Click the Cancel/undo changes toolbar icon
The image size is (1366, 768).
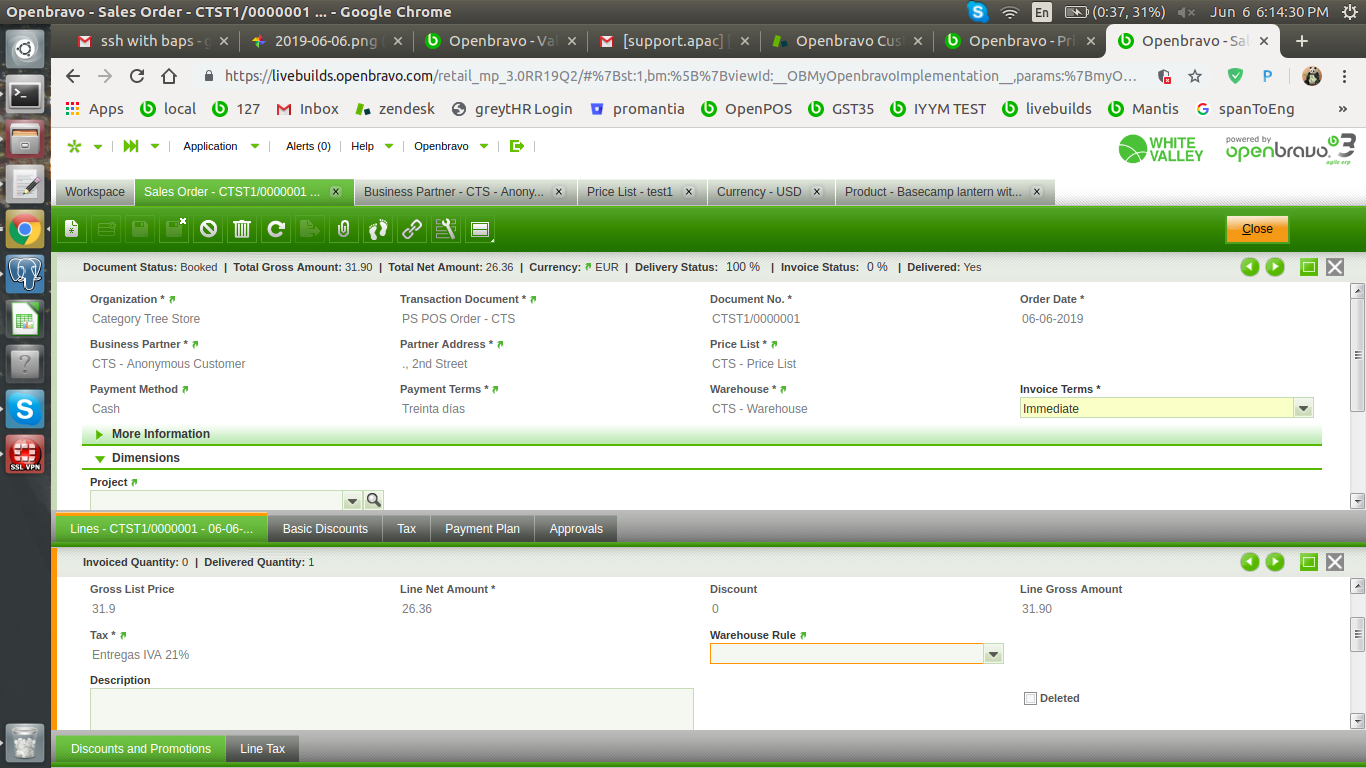coord(208,230)
